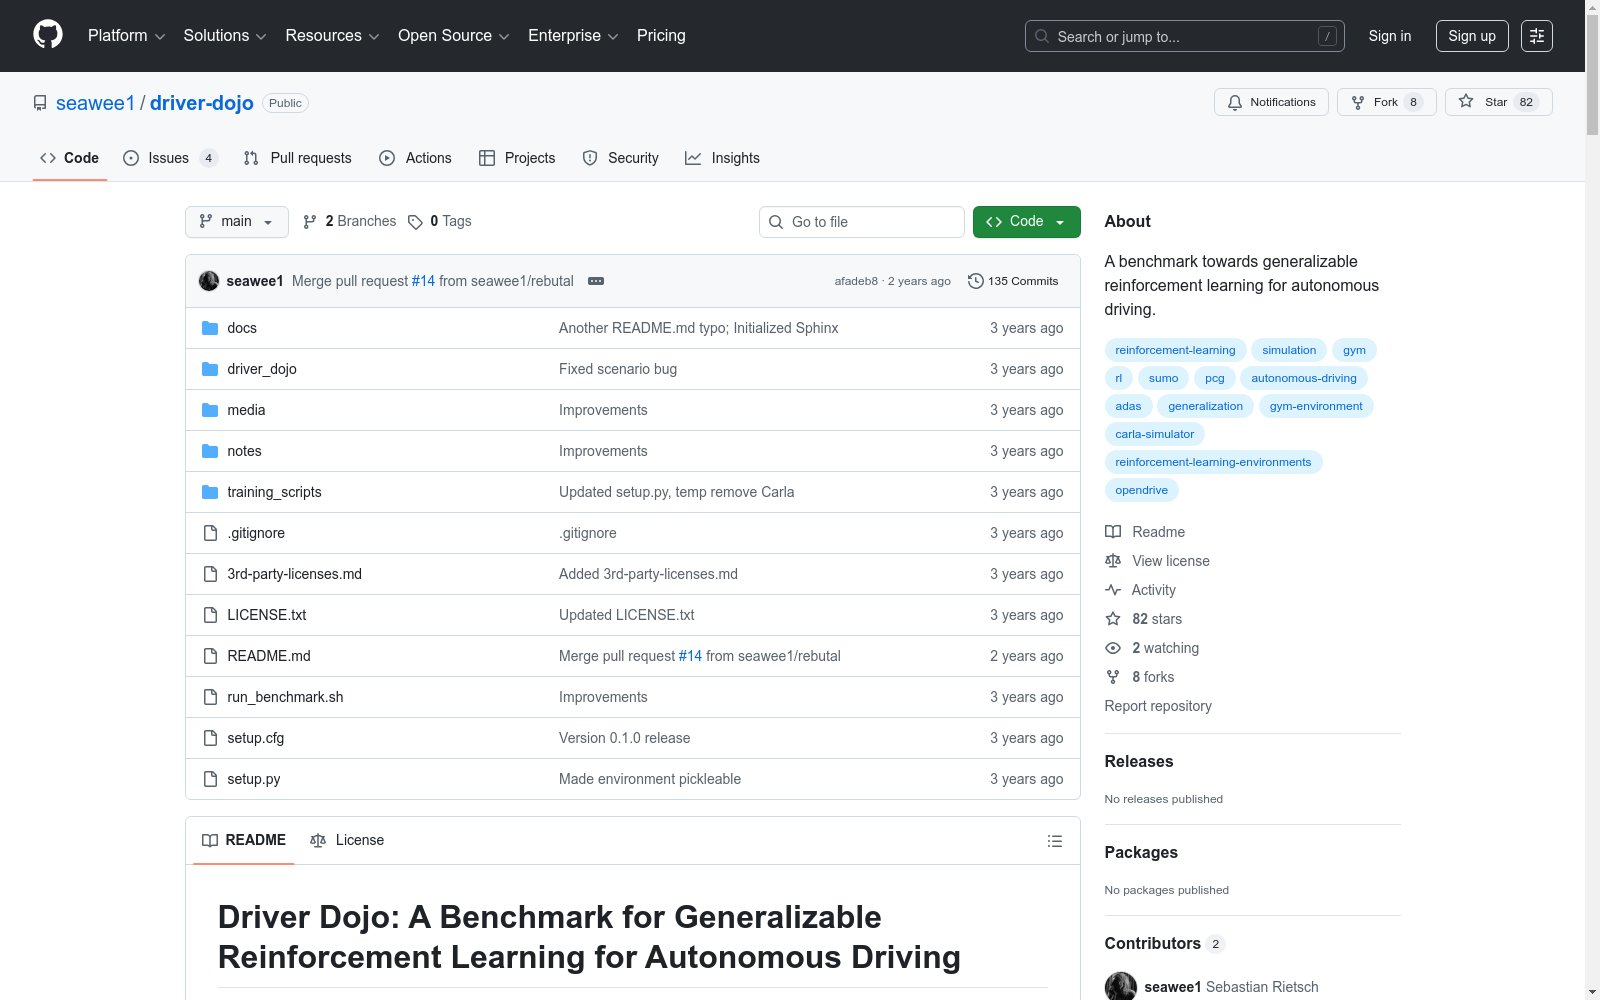This screenshot has width=1600, height=1000.
Task: Open the seawee1 owner profile link
Action: 95,103
